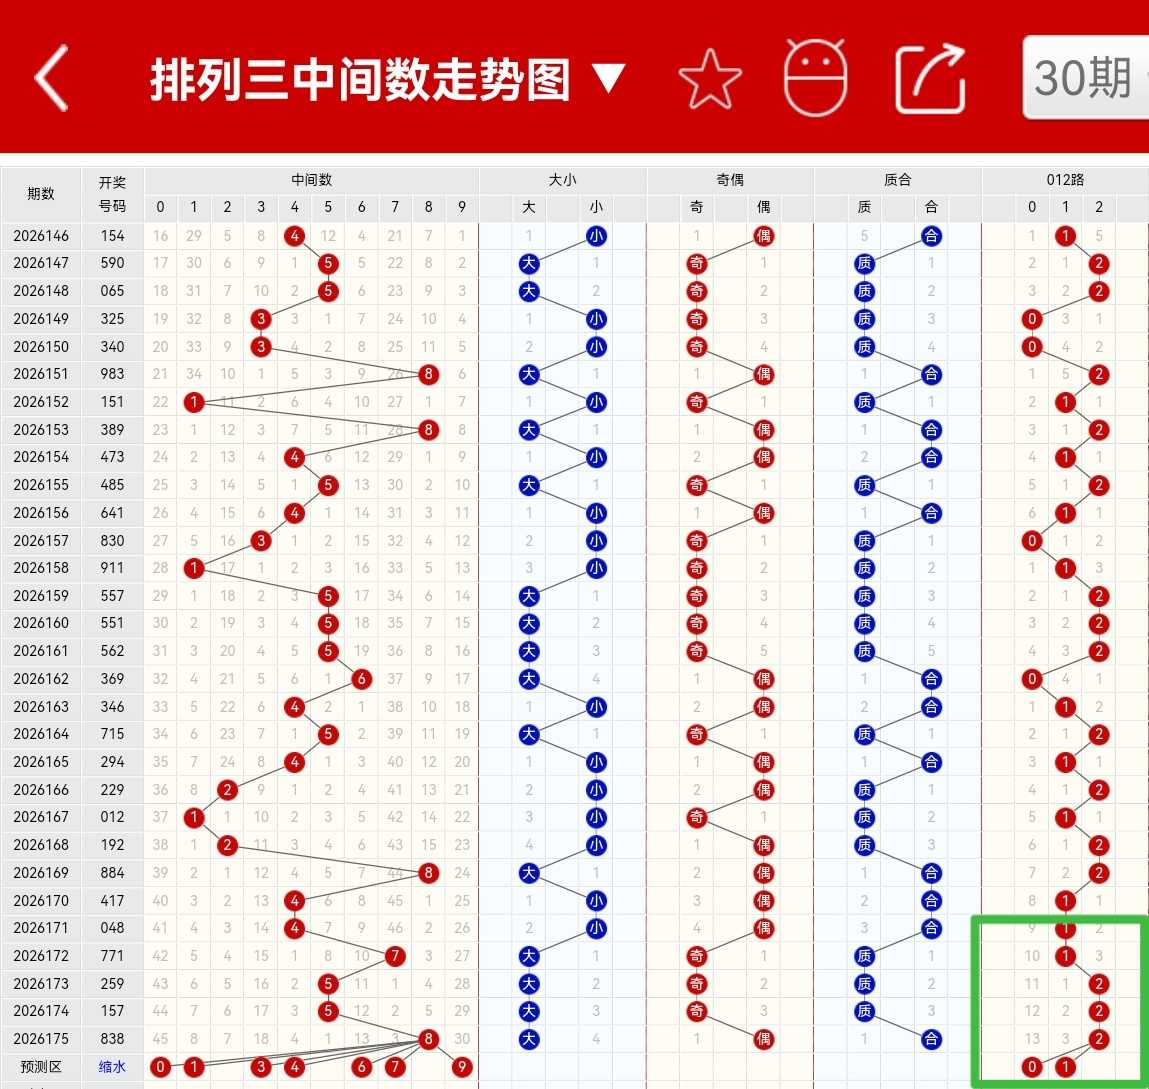Screen dimensions: 1149x1089
Task: Click the 中间数 section header
Action: pos(311,180)
